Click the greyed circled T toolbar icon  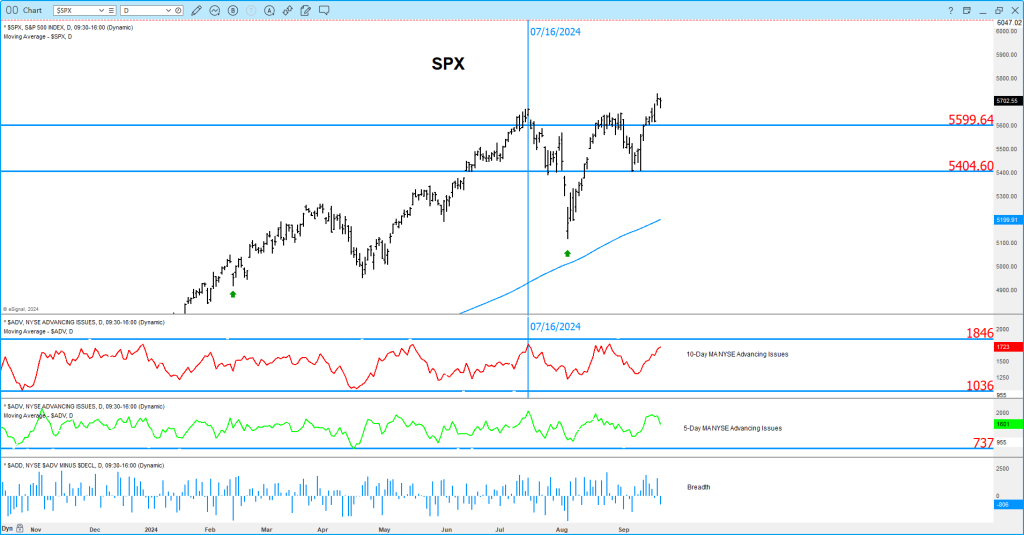[x=251, y=10]
